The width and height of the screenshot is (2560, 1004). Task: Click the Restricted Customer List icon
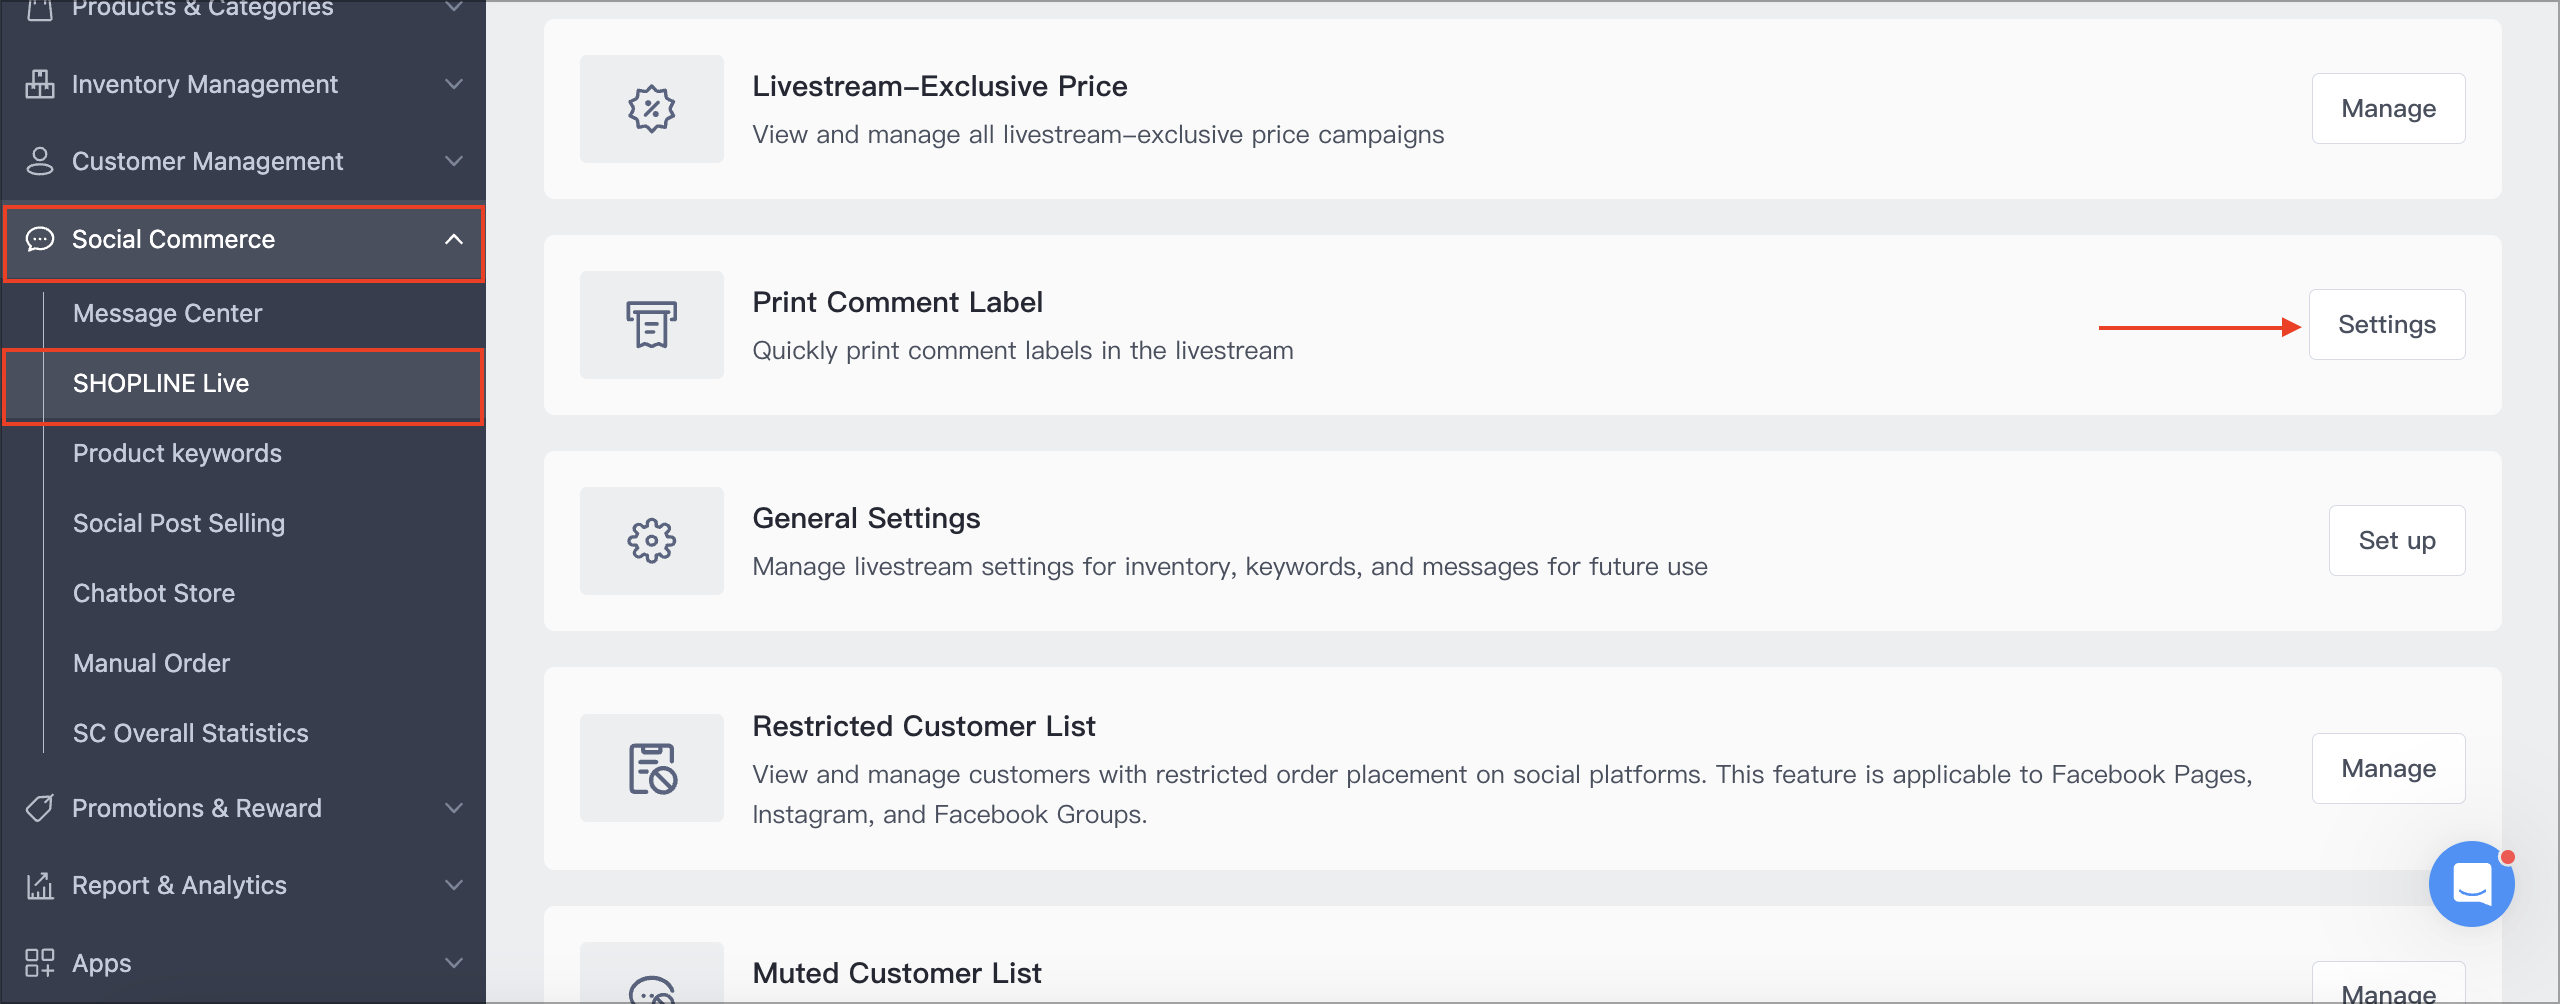(x=651, y=768)
